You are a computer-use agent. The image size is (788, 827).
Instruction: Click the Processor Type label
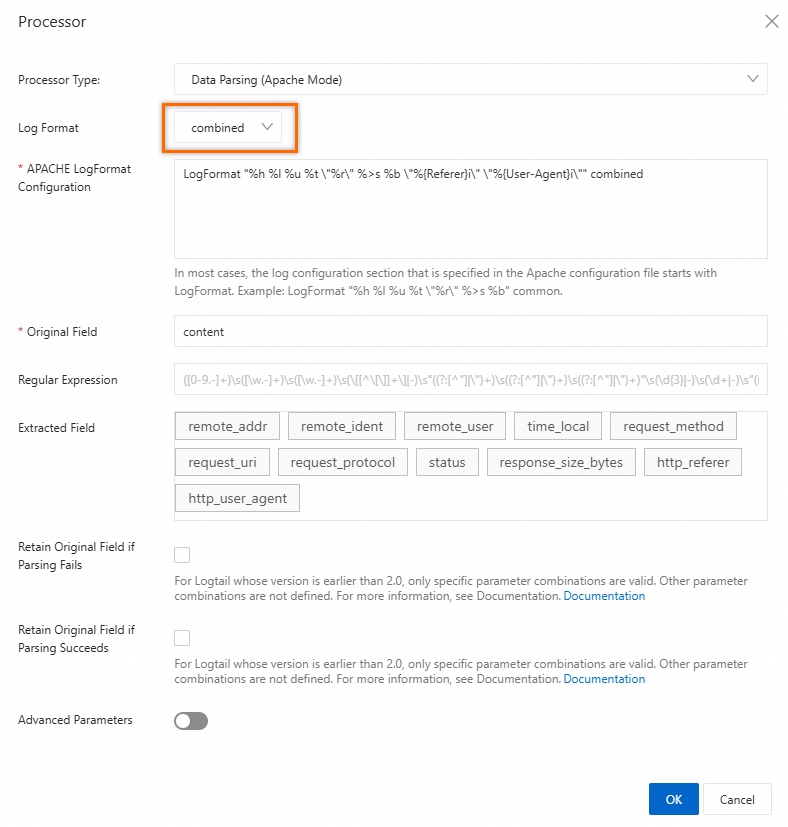(59, 80)
